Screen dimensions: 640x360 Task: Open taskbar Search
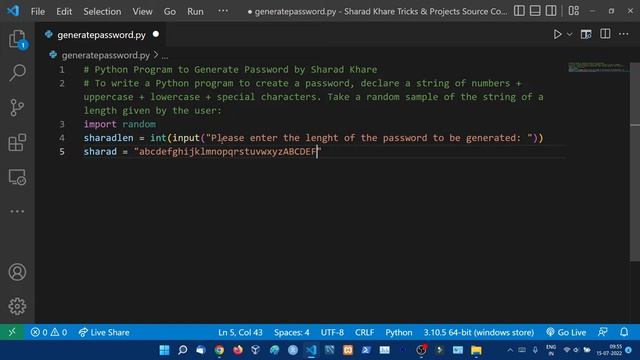183,350
